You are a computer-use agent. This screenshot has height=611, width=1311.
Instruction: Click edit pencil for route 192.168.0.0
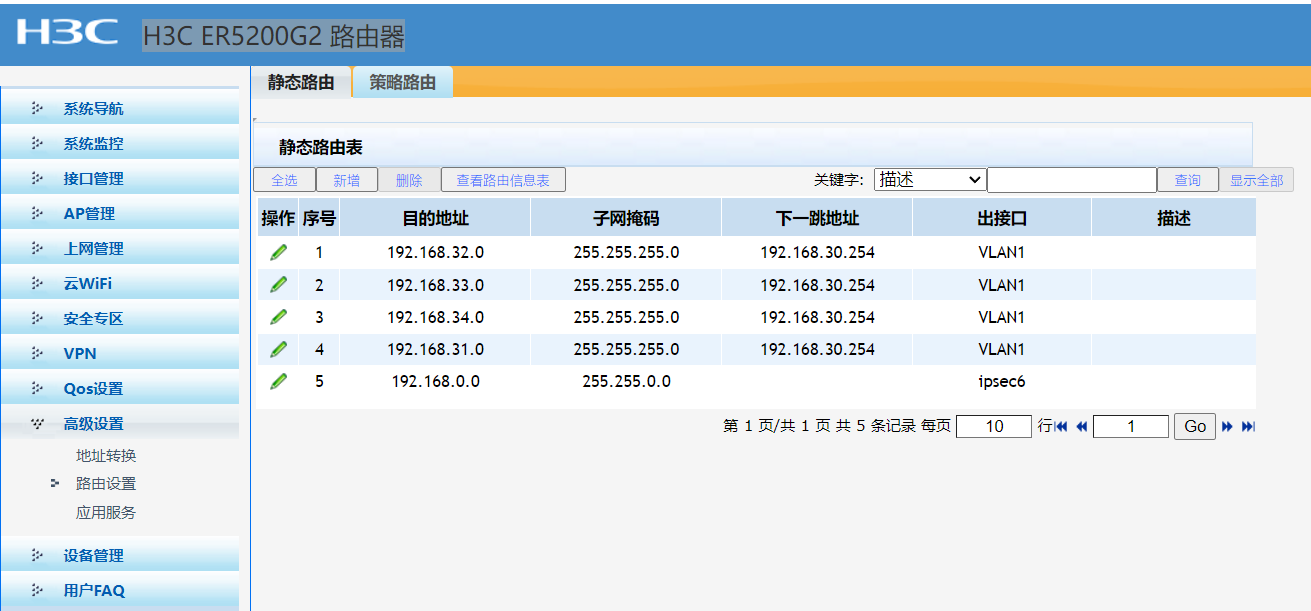(x=278, y=380)
